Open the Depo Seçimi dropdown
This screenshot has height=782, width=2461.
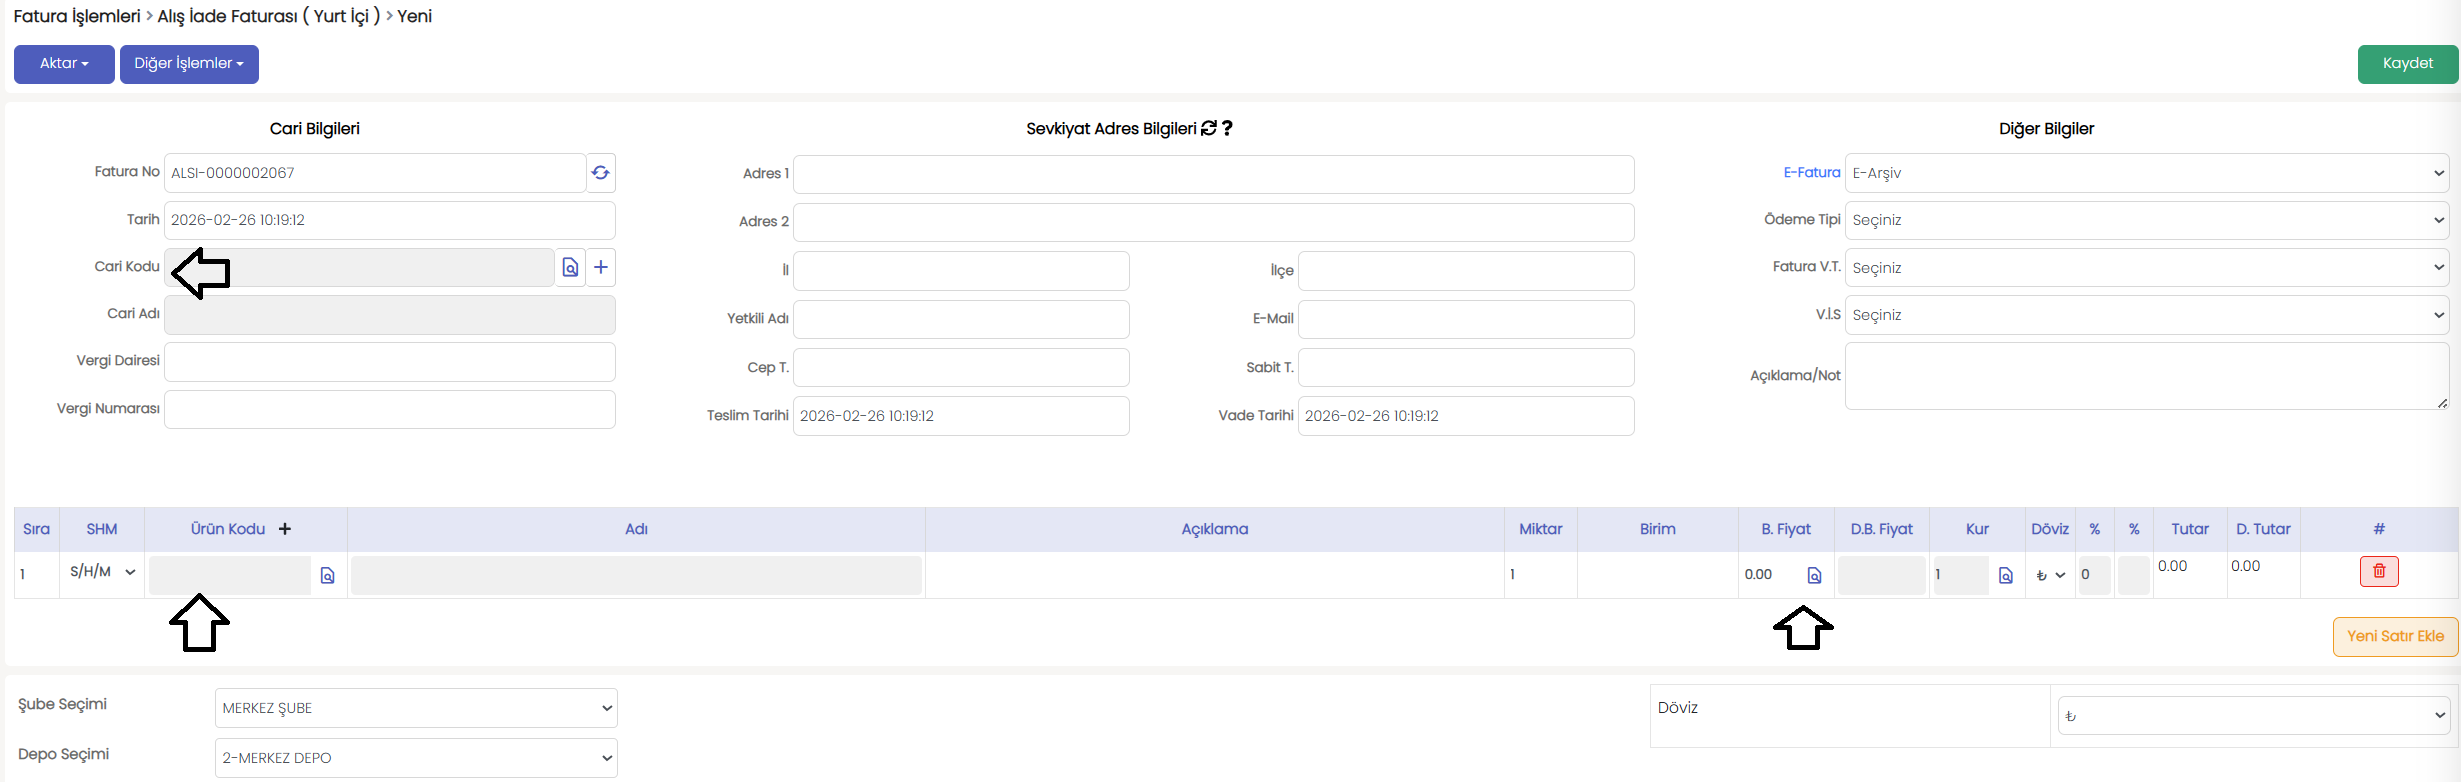coord(416,758)
